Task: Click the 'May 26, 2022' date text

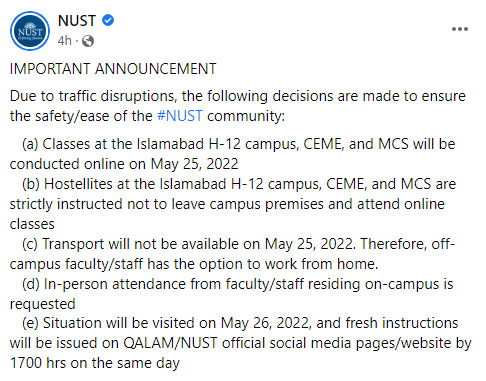Action: (266, 323)
